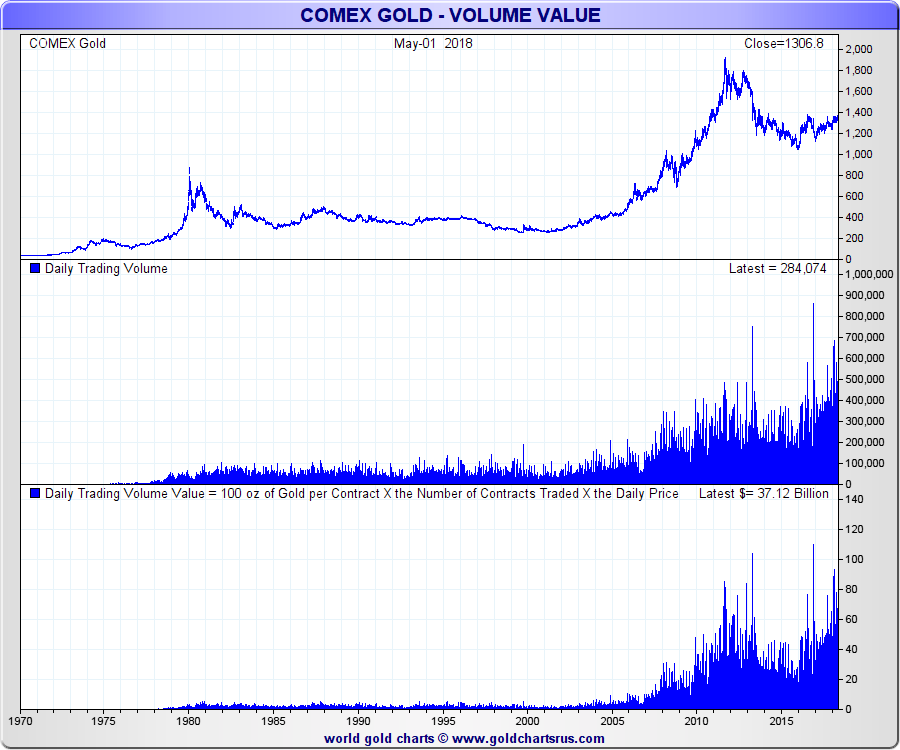Click the 1,000,000 volume axis label

[x=869, y=274]
